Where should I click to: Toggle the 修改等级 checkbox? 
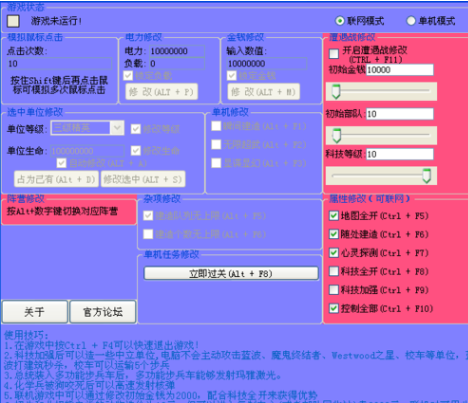pos(136,129)
